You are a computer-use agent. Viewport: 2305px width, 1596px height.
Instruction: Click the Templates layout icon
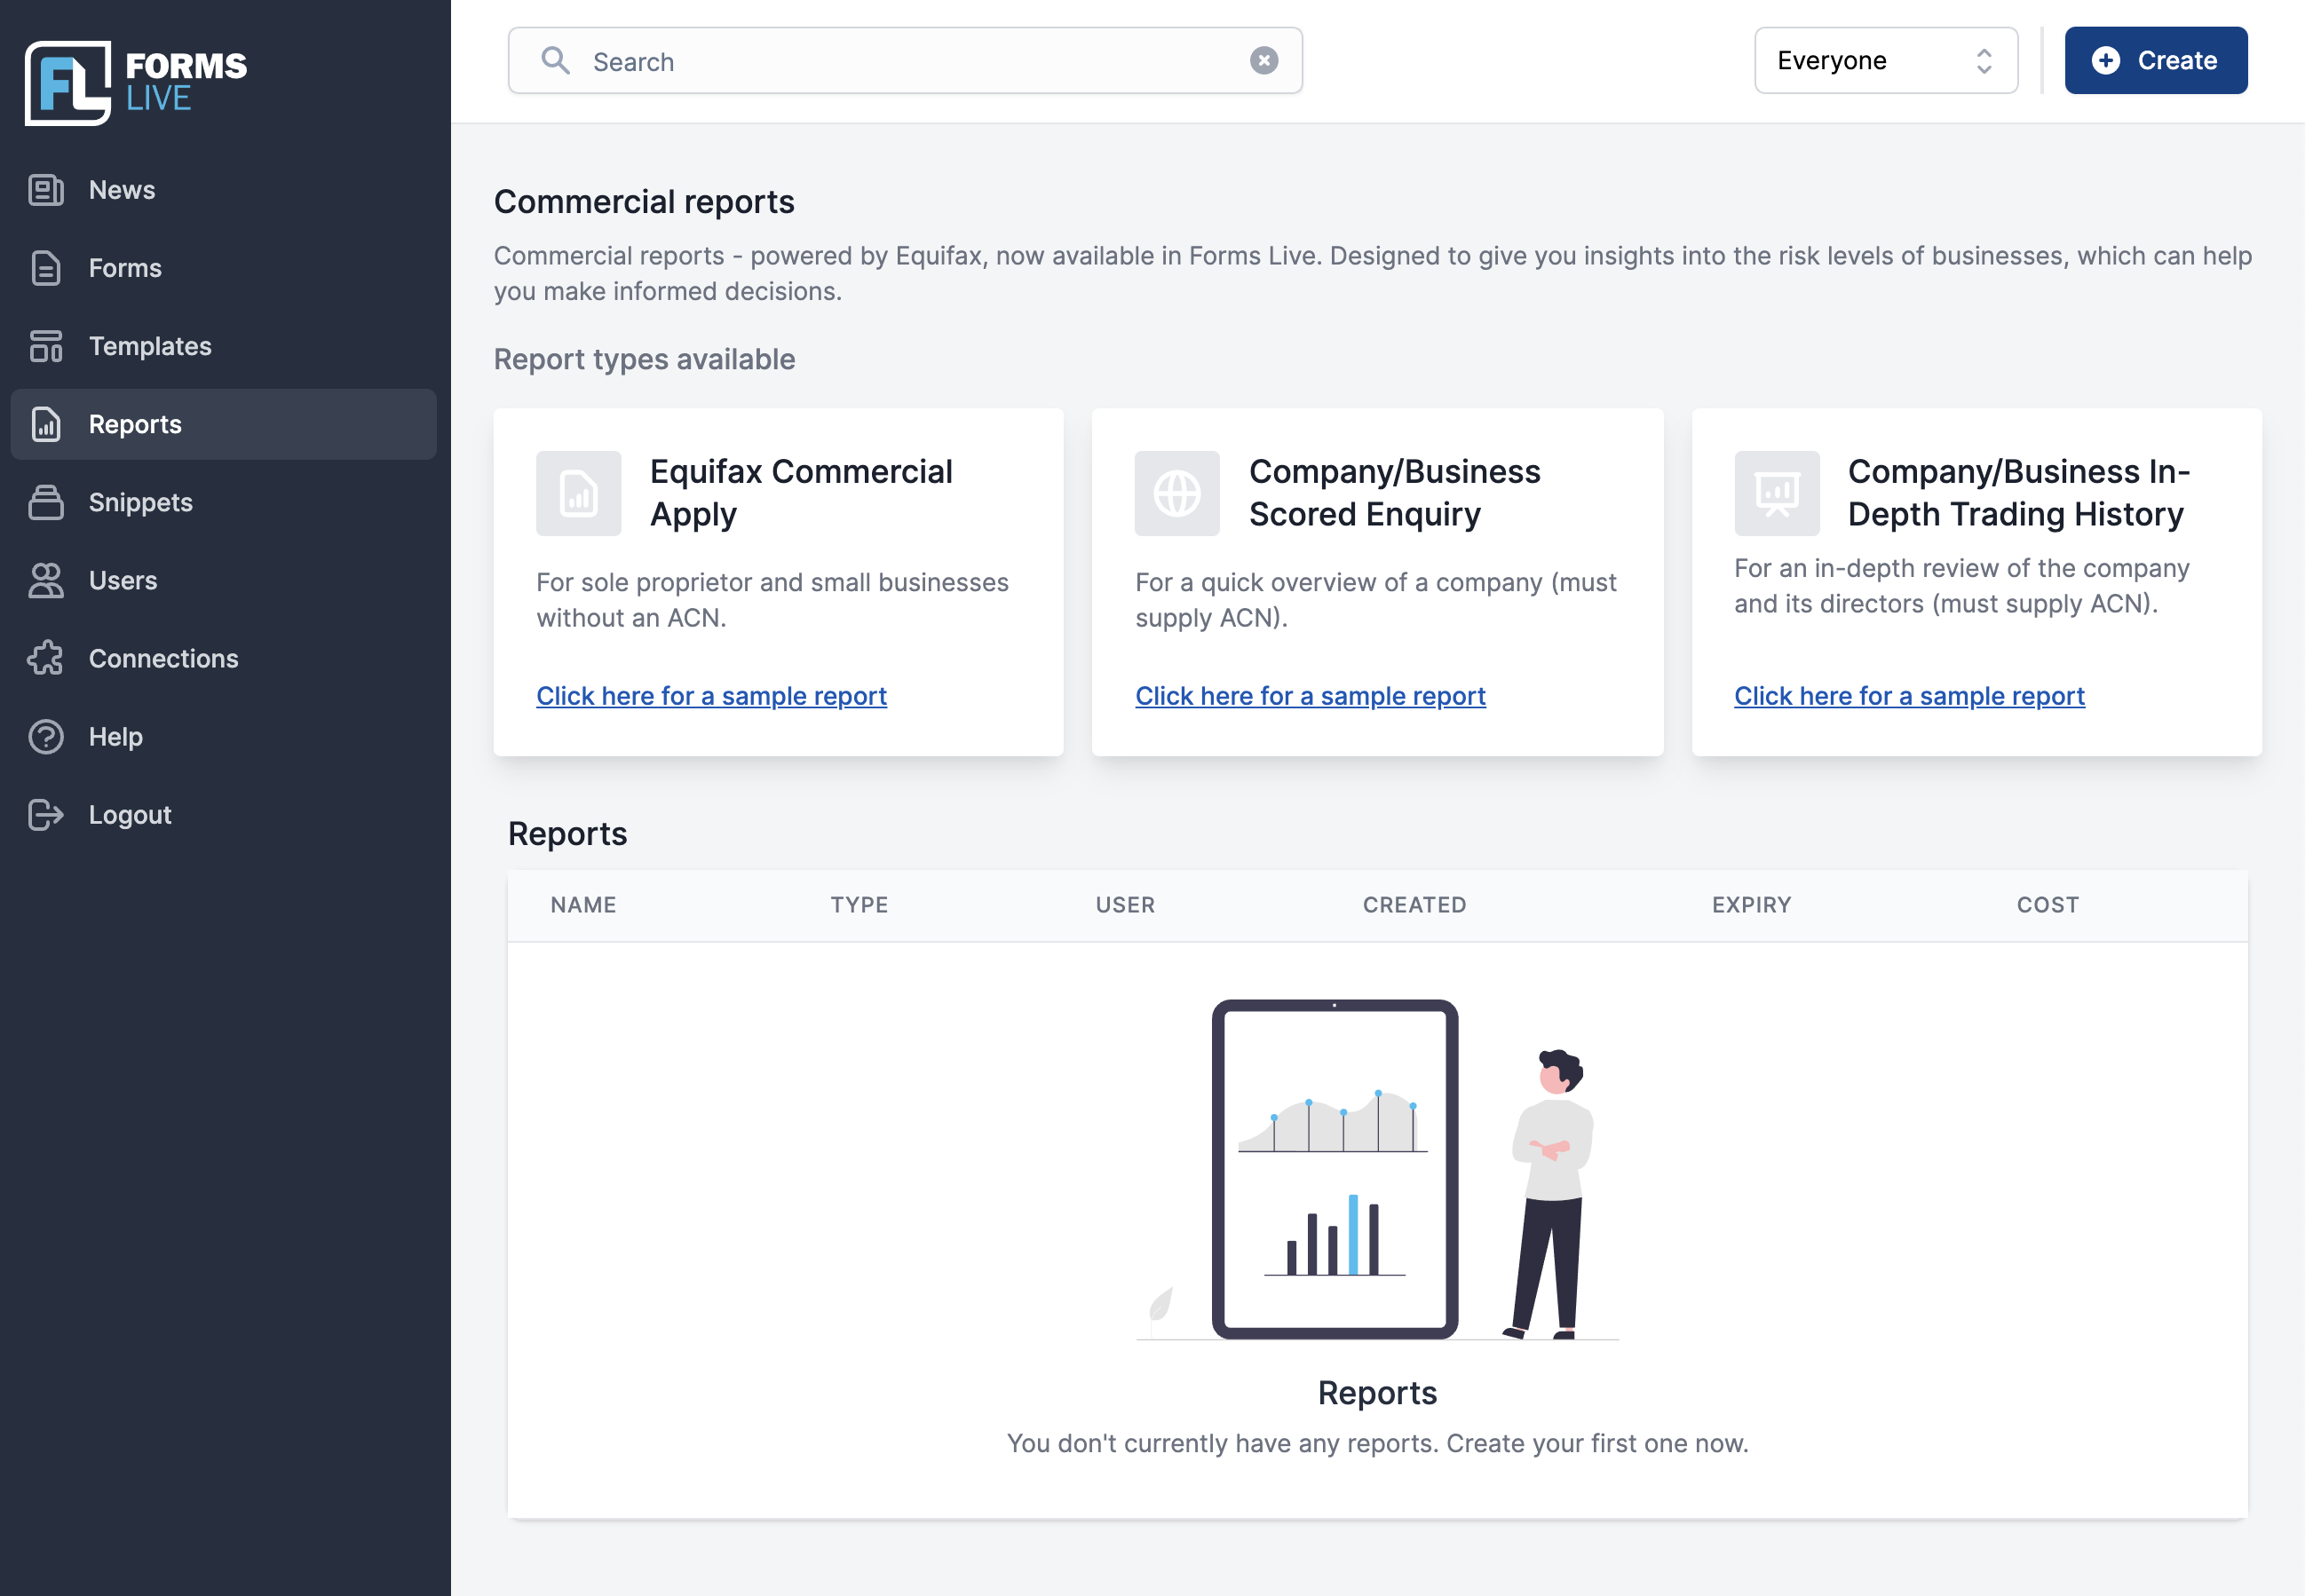tap(46, 346)
